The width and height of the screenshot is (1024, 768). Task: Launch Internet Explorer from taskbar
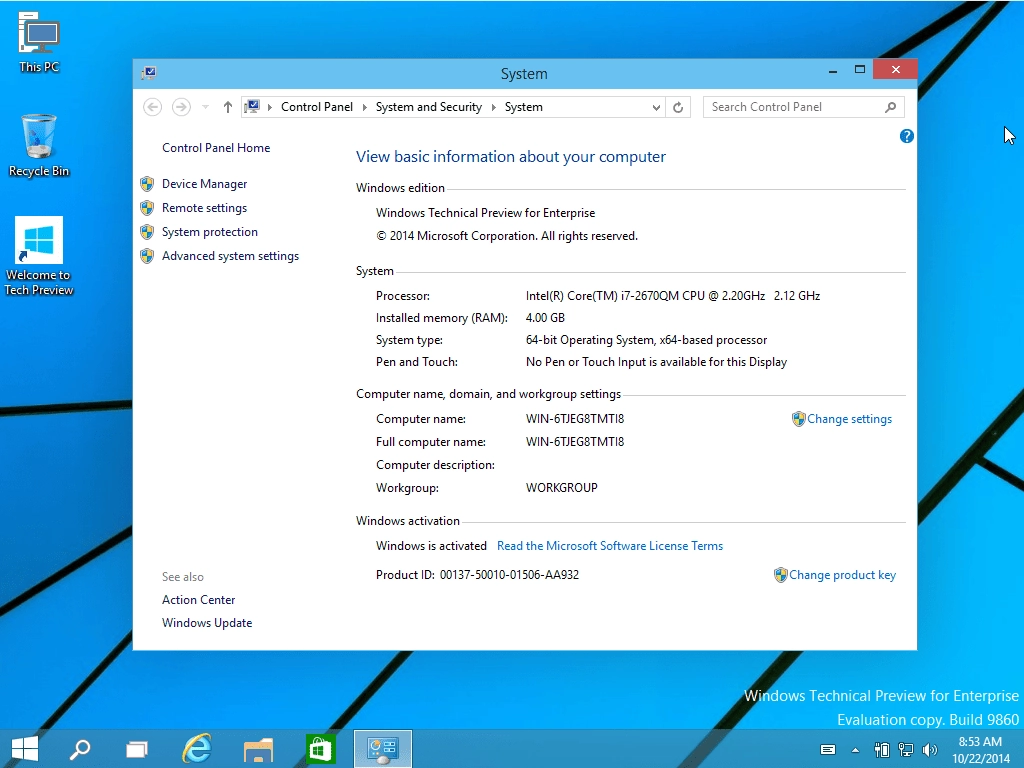(x=197, y=748)
